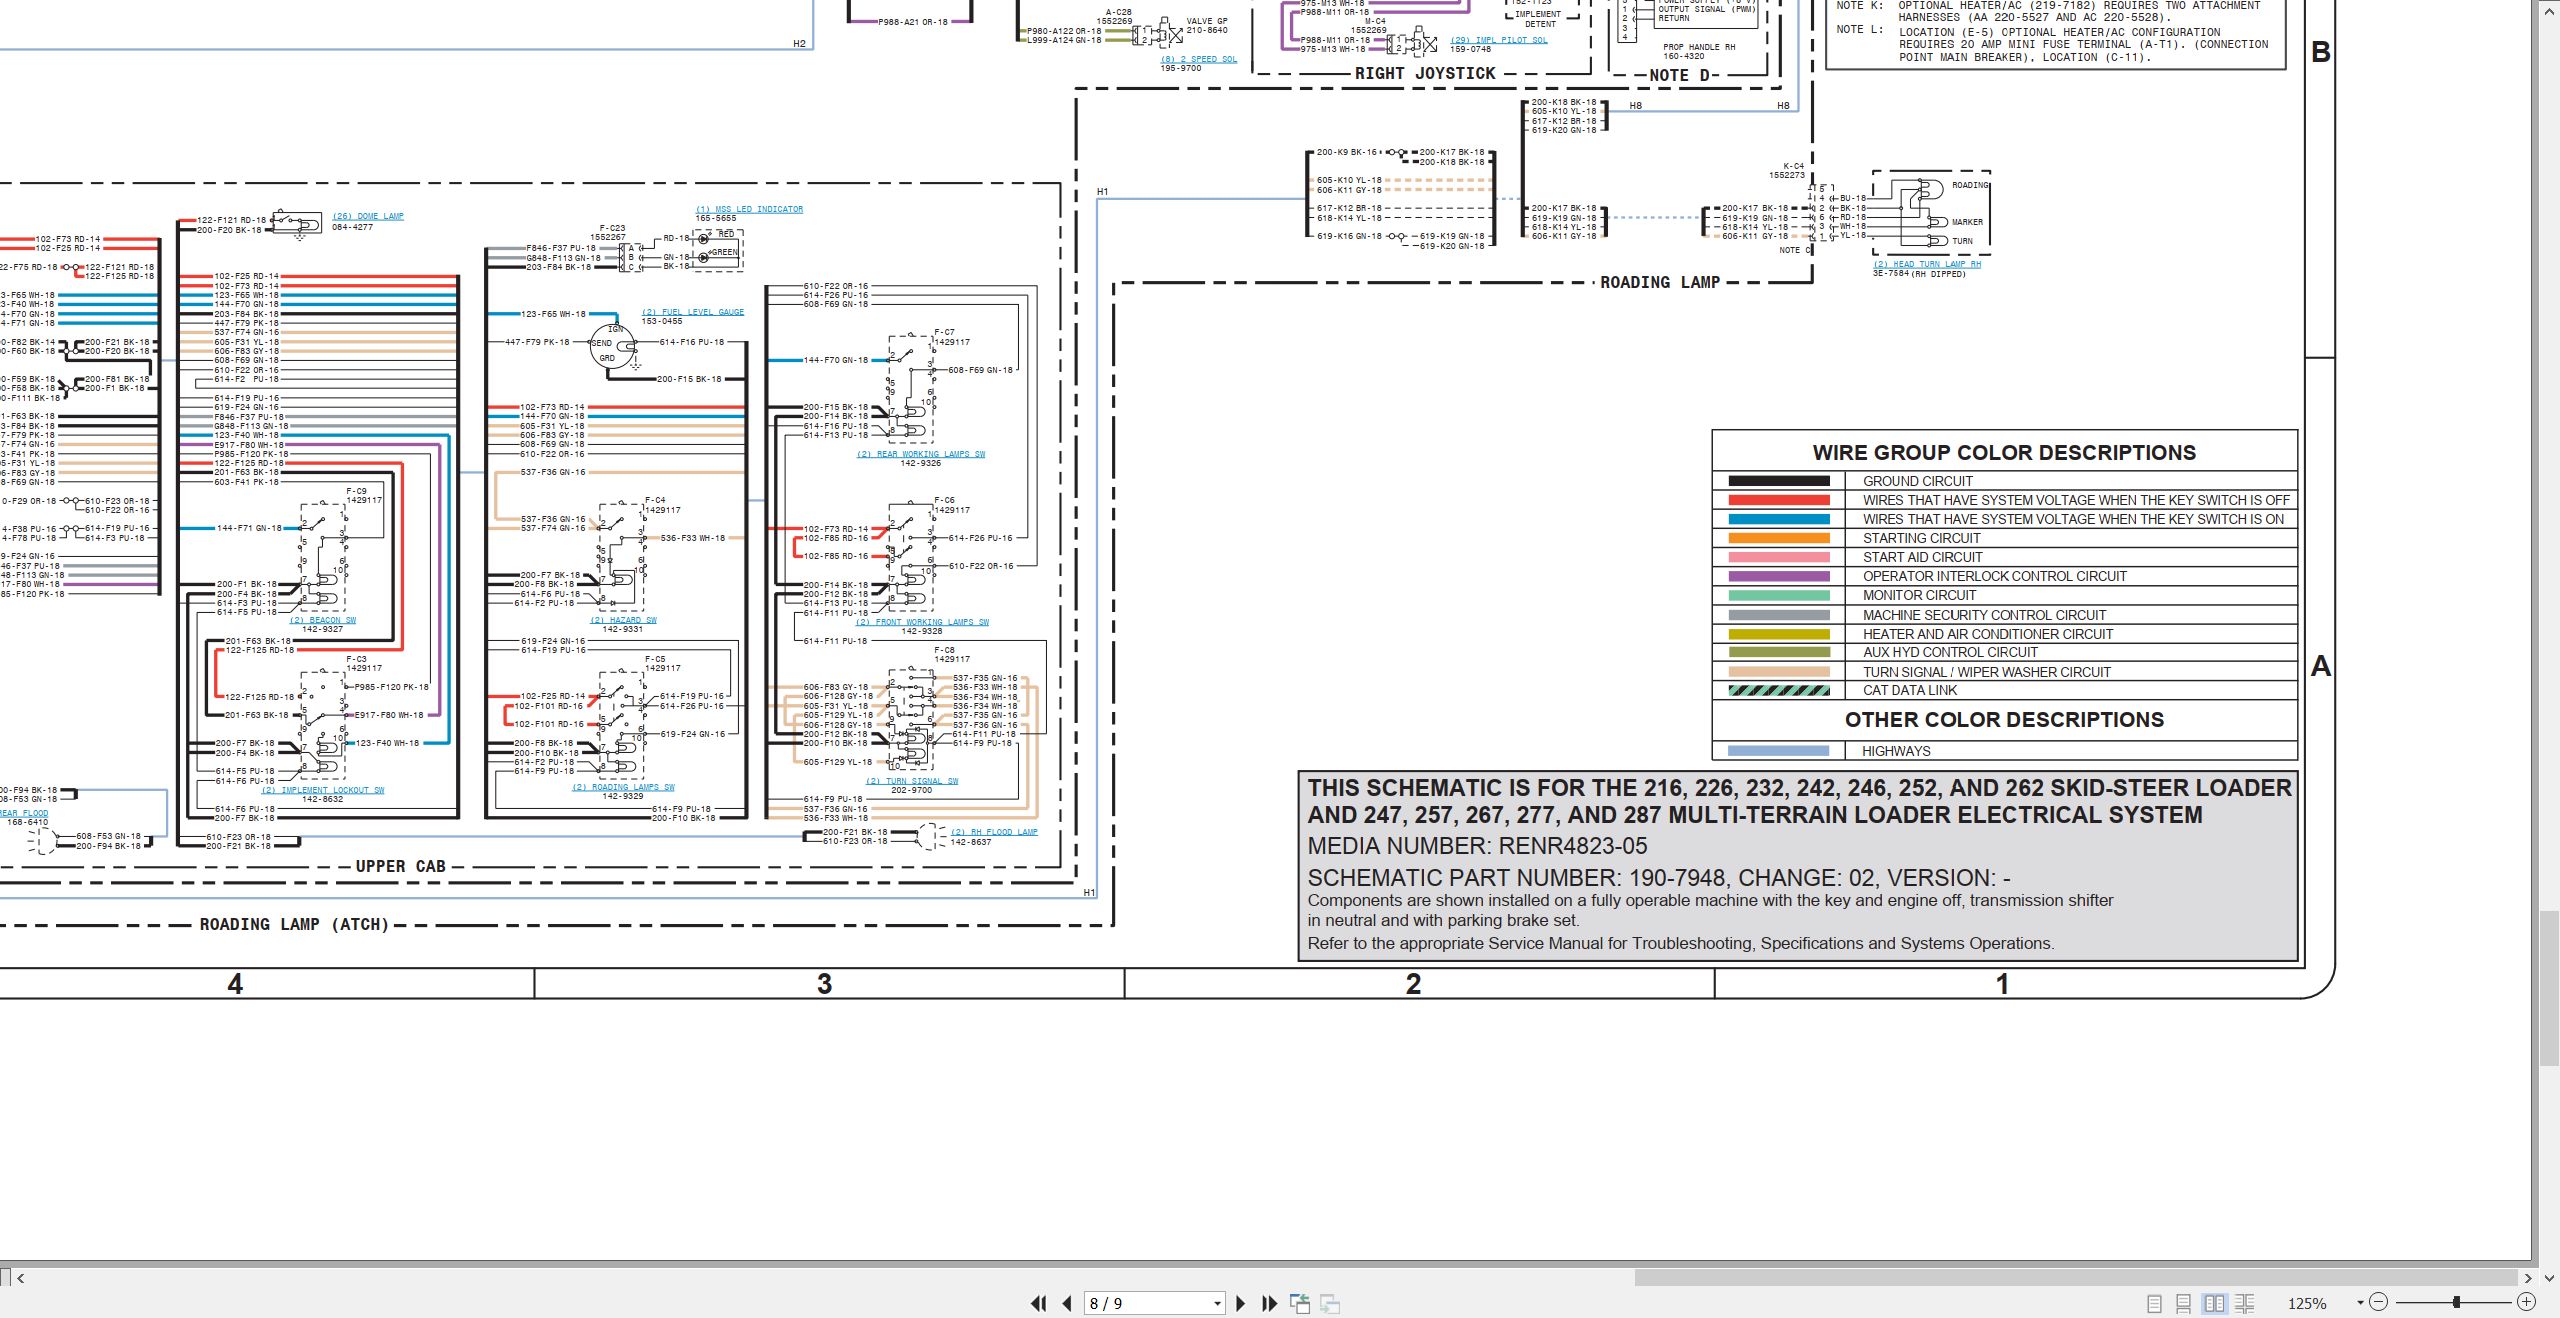The image size is (2560, 1318).
Task: Open the HEAD TURN LAMP RH link
Action: pyautogui.click(x=1927, y=264)
